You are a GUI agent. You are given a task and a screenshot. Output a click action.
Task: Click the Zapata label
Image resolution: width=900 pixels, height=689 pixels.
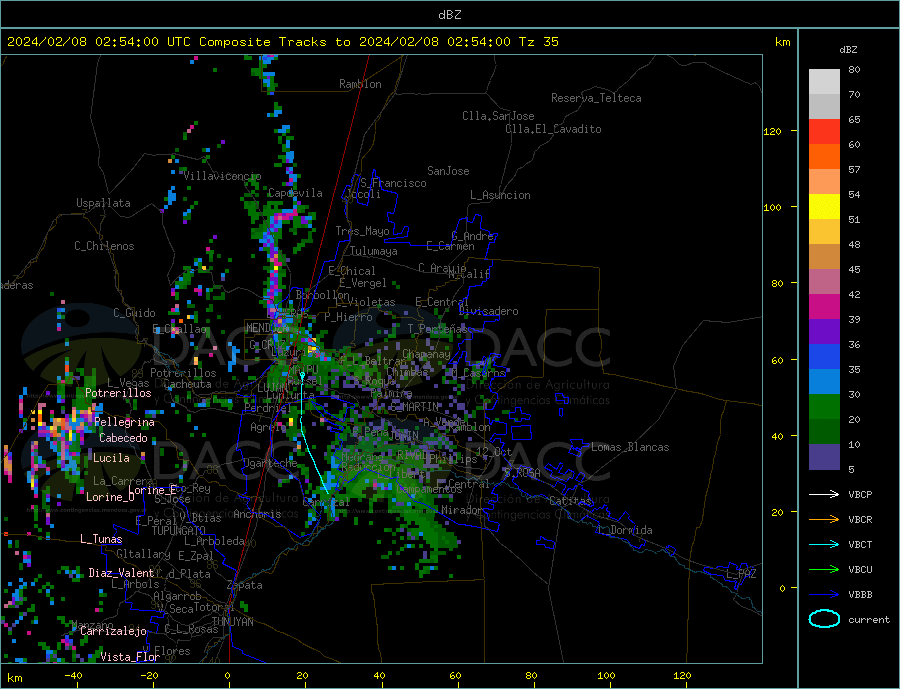coord(245,586)
